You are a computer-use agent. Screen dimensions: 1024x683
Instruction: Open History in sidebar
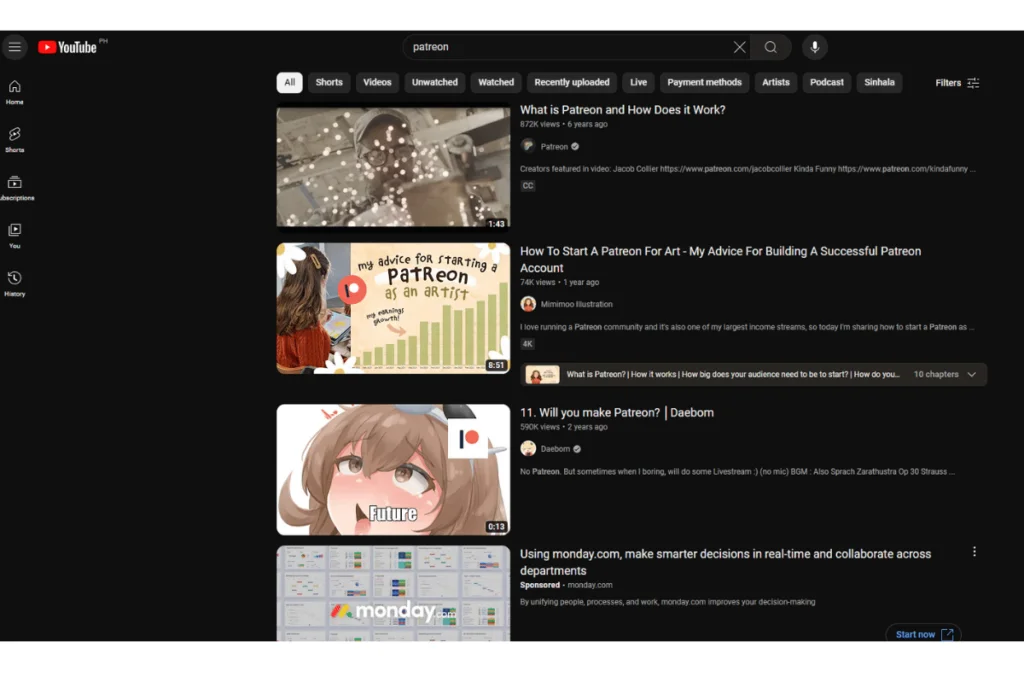click(x=14, y=284)
